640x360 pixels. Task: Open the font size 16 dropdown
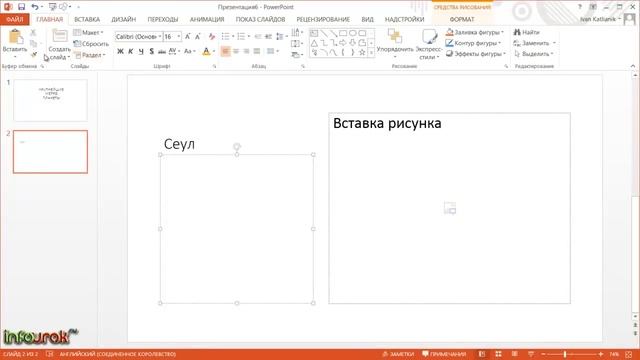pyautogui.click(x=178, y=37)
